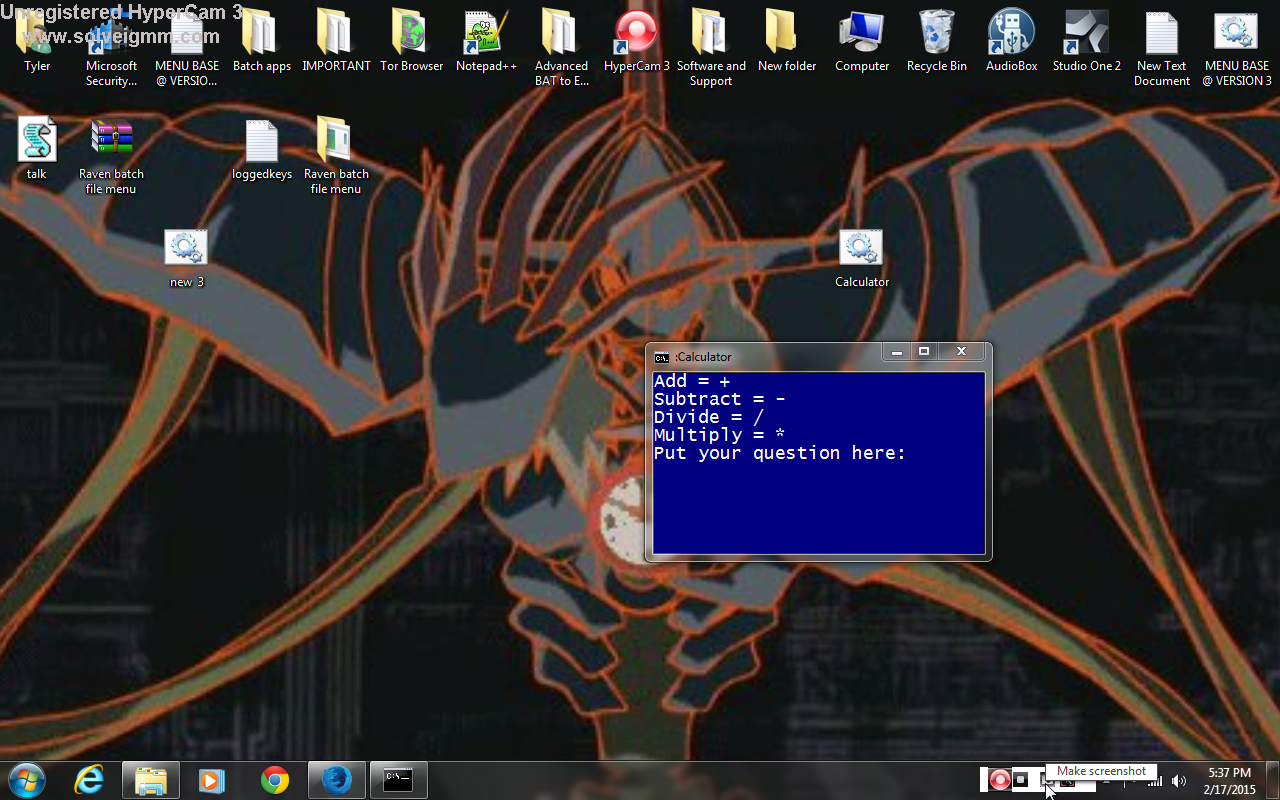Open Google Chrome from the taskbar
The image size is (1280, 800).
point(275,780)
